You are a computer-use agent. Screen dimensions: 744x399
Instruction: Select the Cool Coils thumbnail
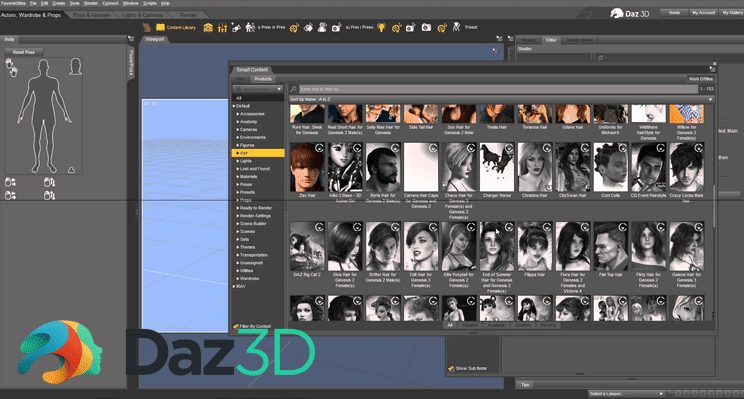point(611,167)
